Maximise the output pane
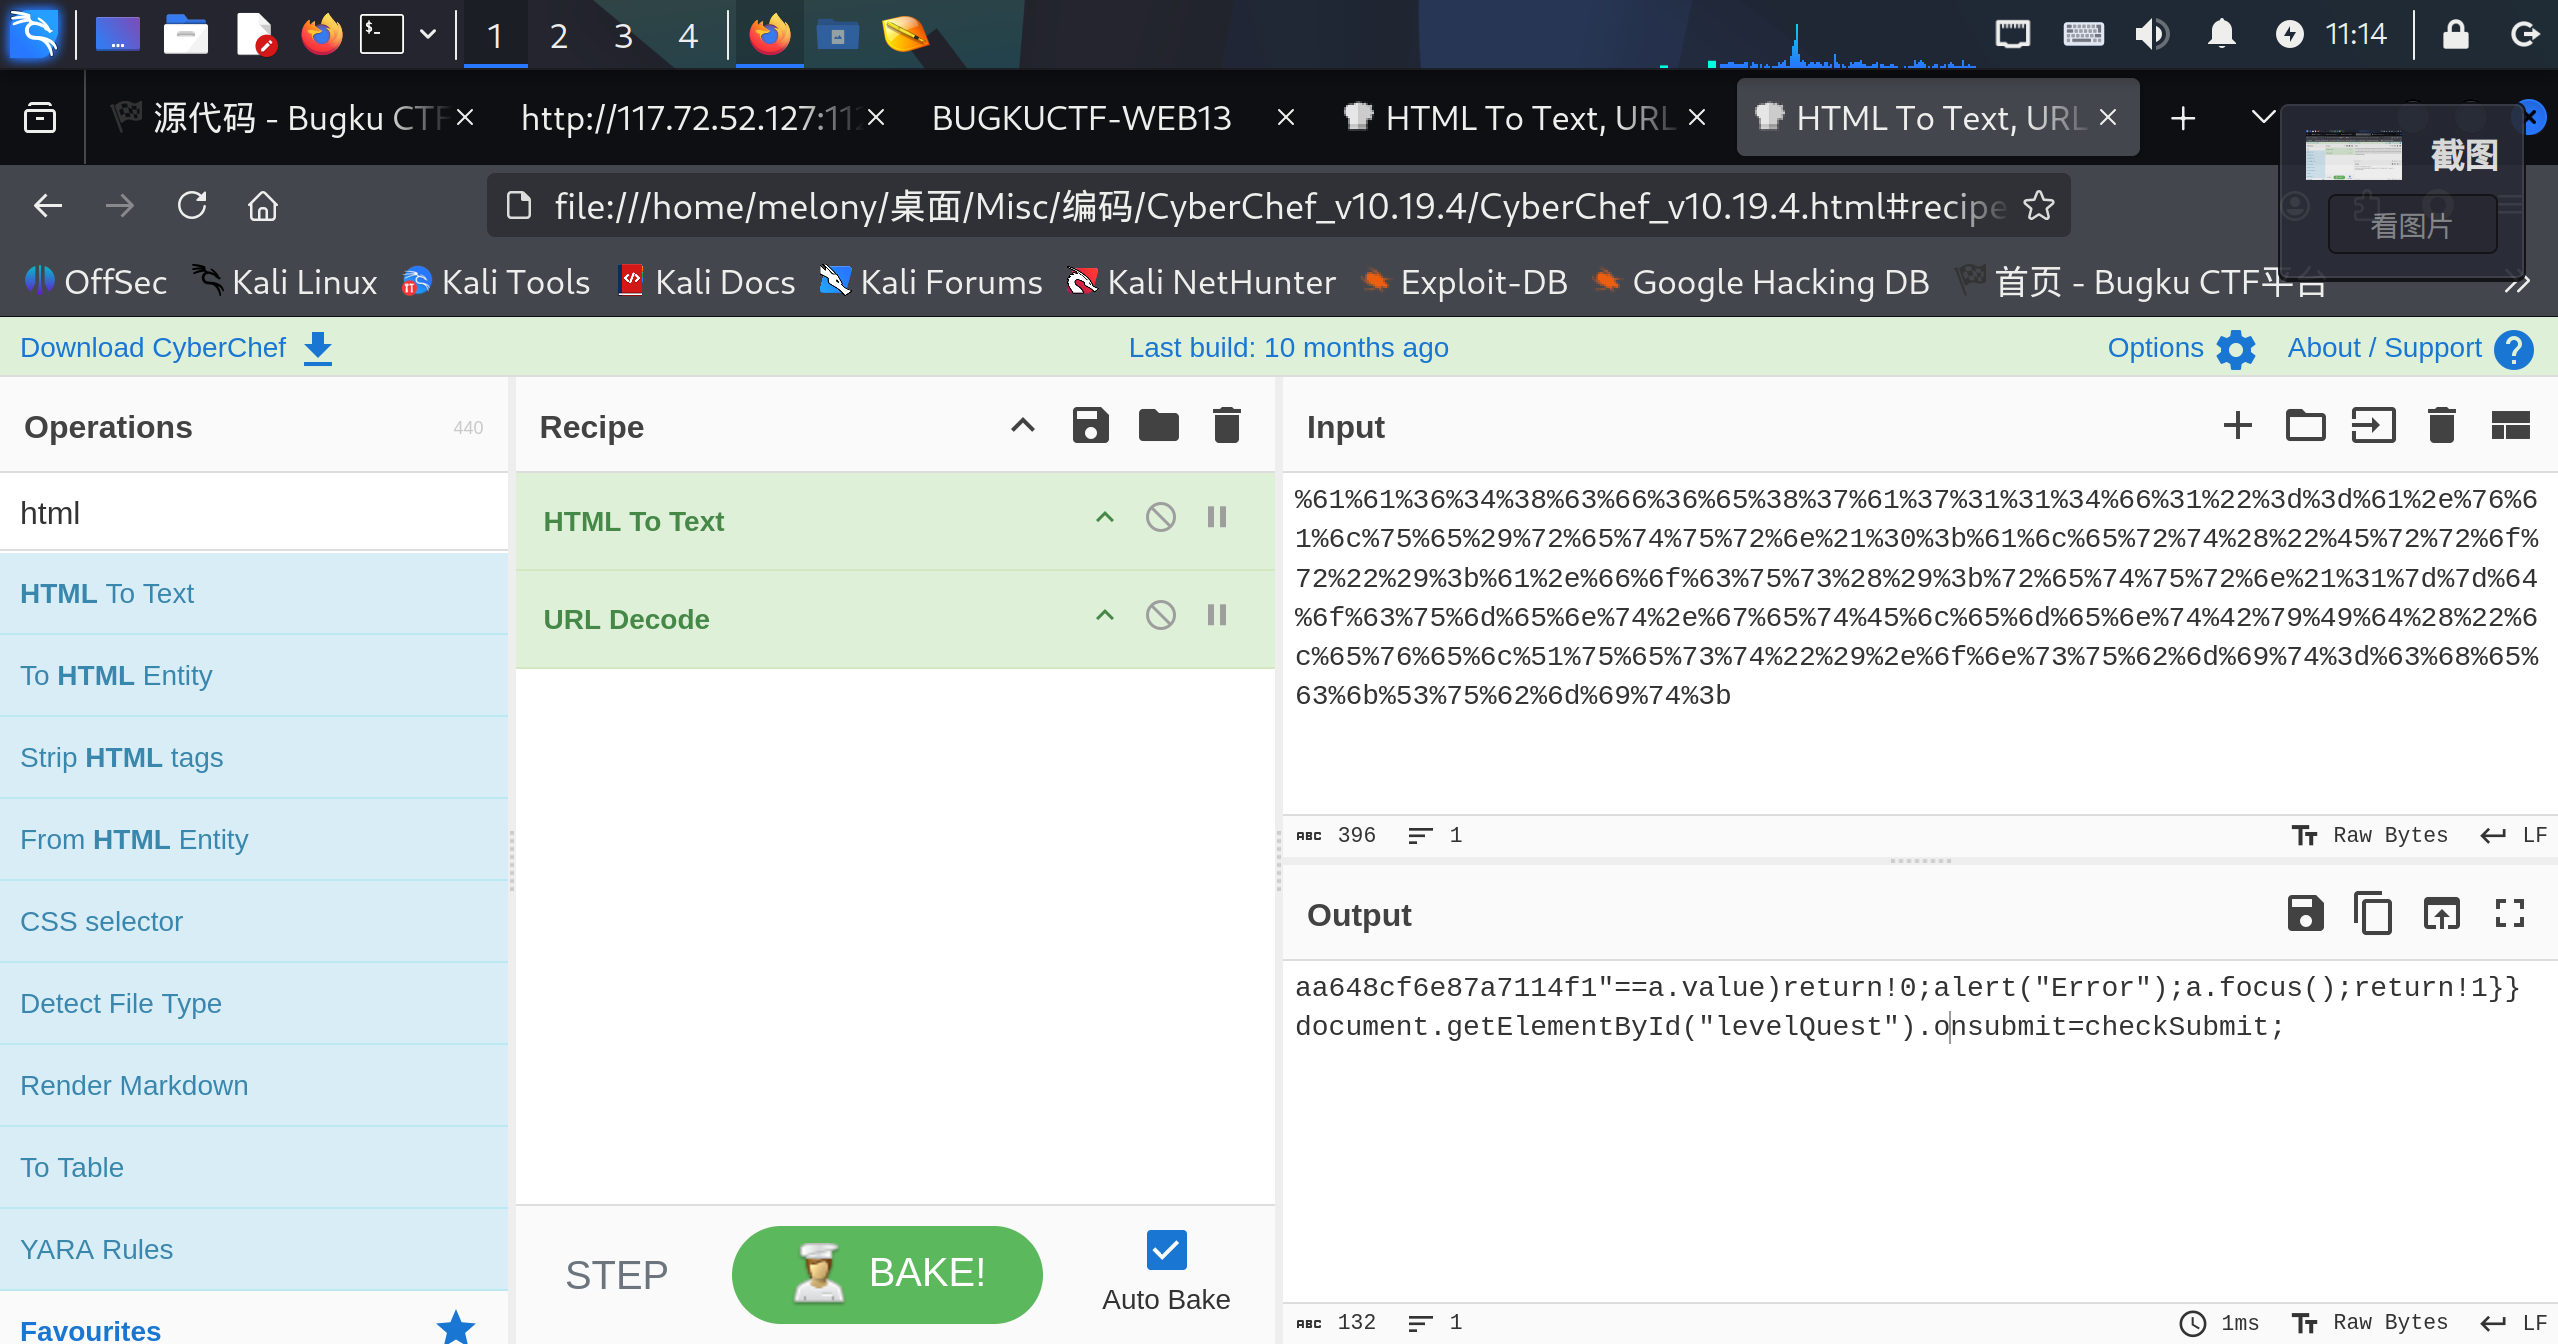Image resolution: width=2558 pixels, height=1344 pixels. (2509, 914)
